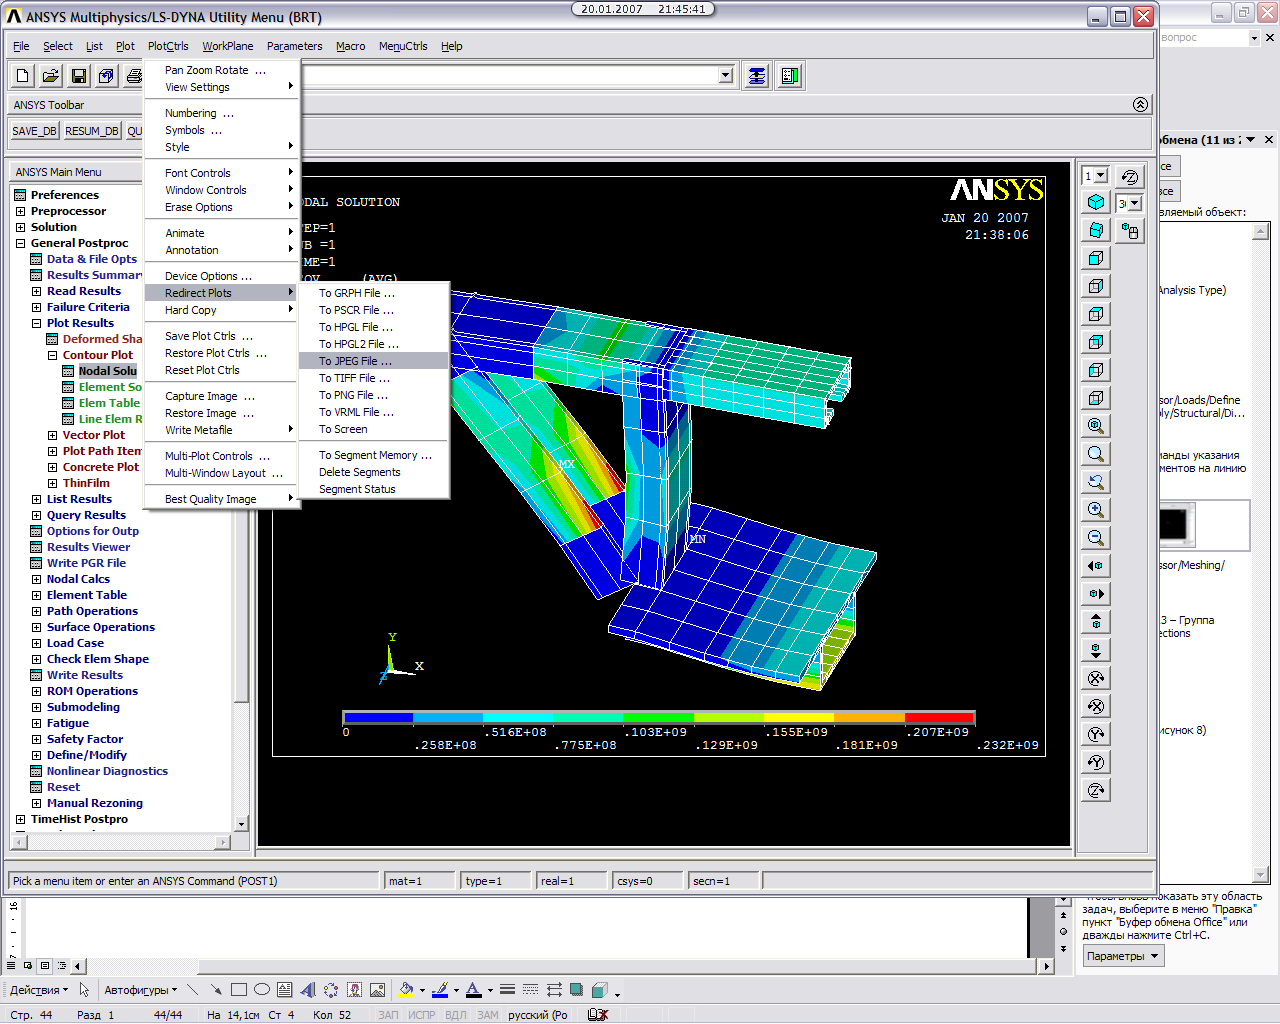
Task: Click the Word font color A icon
Action: point(473,990)
